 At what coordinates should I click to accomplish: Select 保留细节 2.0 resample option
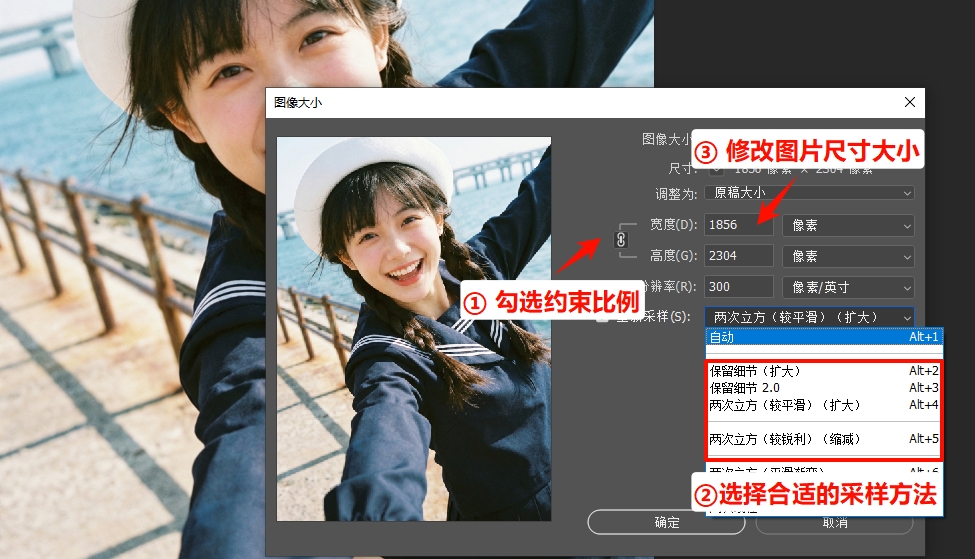(x=824, y=388)
